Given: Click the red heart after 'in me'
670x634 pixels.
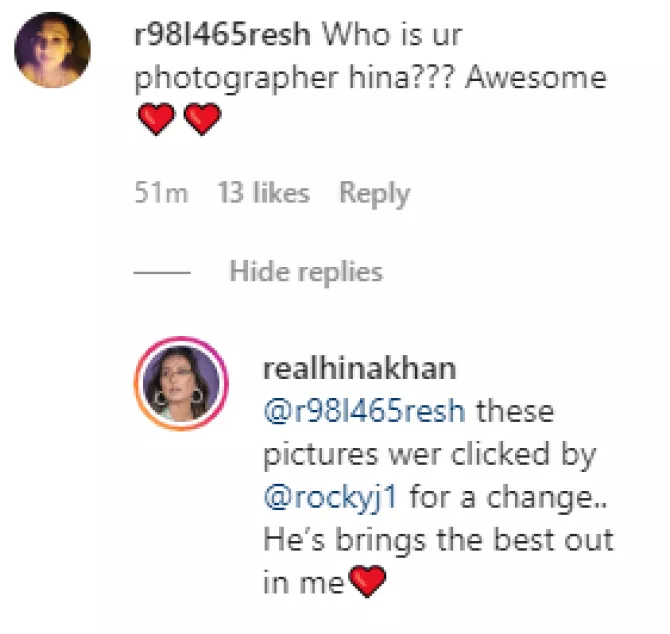Looking at the screenshot, I should click(369, 583).
